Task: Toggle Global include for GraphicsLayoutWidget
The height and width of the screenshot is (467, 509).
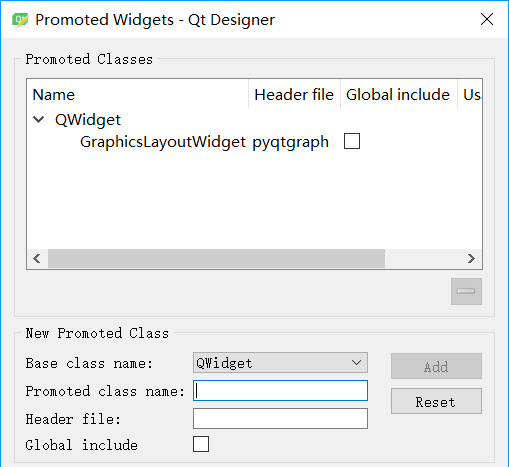Action: (x=352, y=141)
